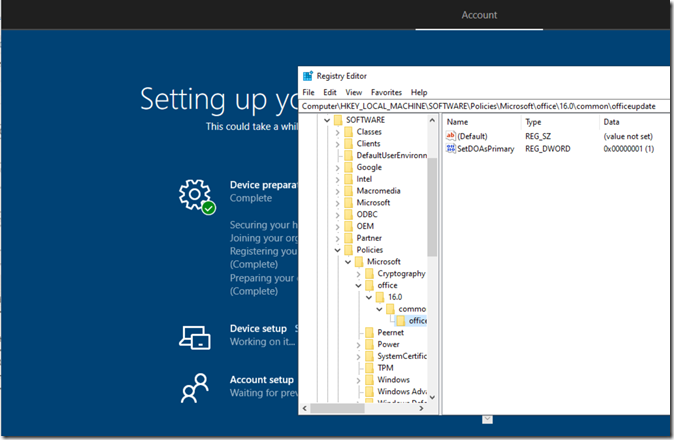Click the Device setup laptop icon

tap(194, 337)
